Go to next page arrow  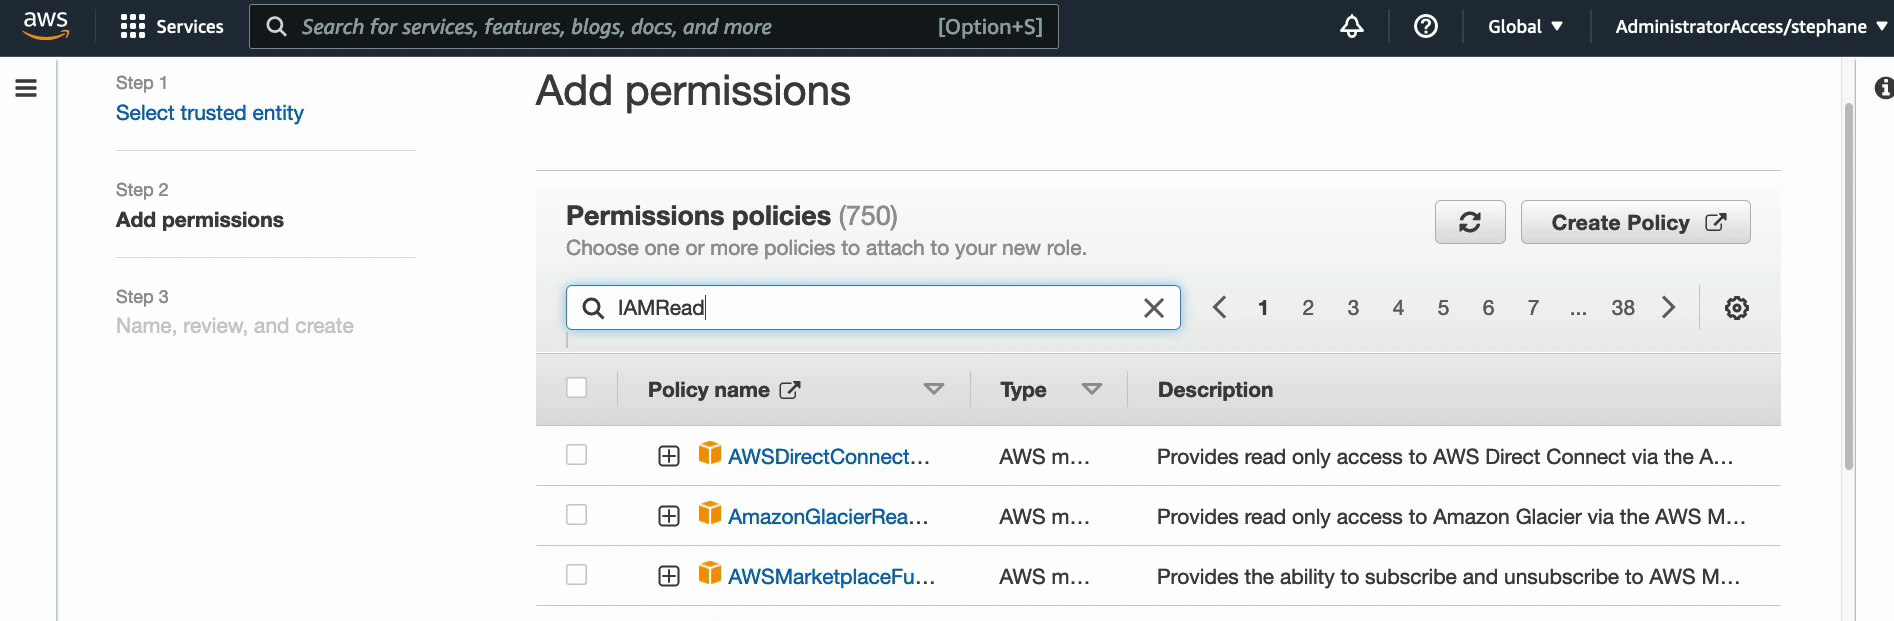pyautogui.click(x=1668, y=308)
